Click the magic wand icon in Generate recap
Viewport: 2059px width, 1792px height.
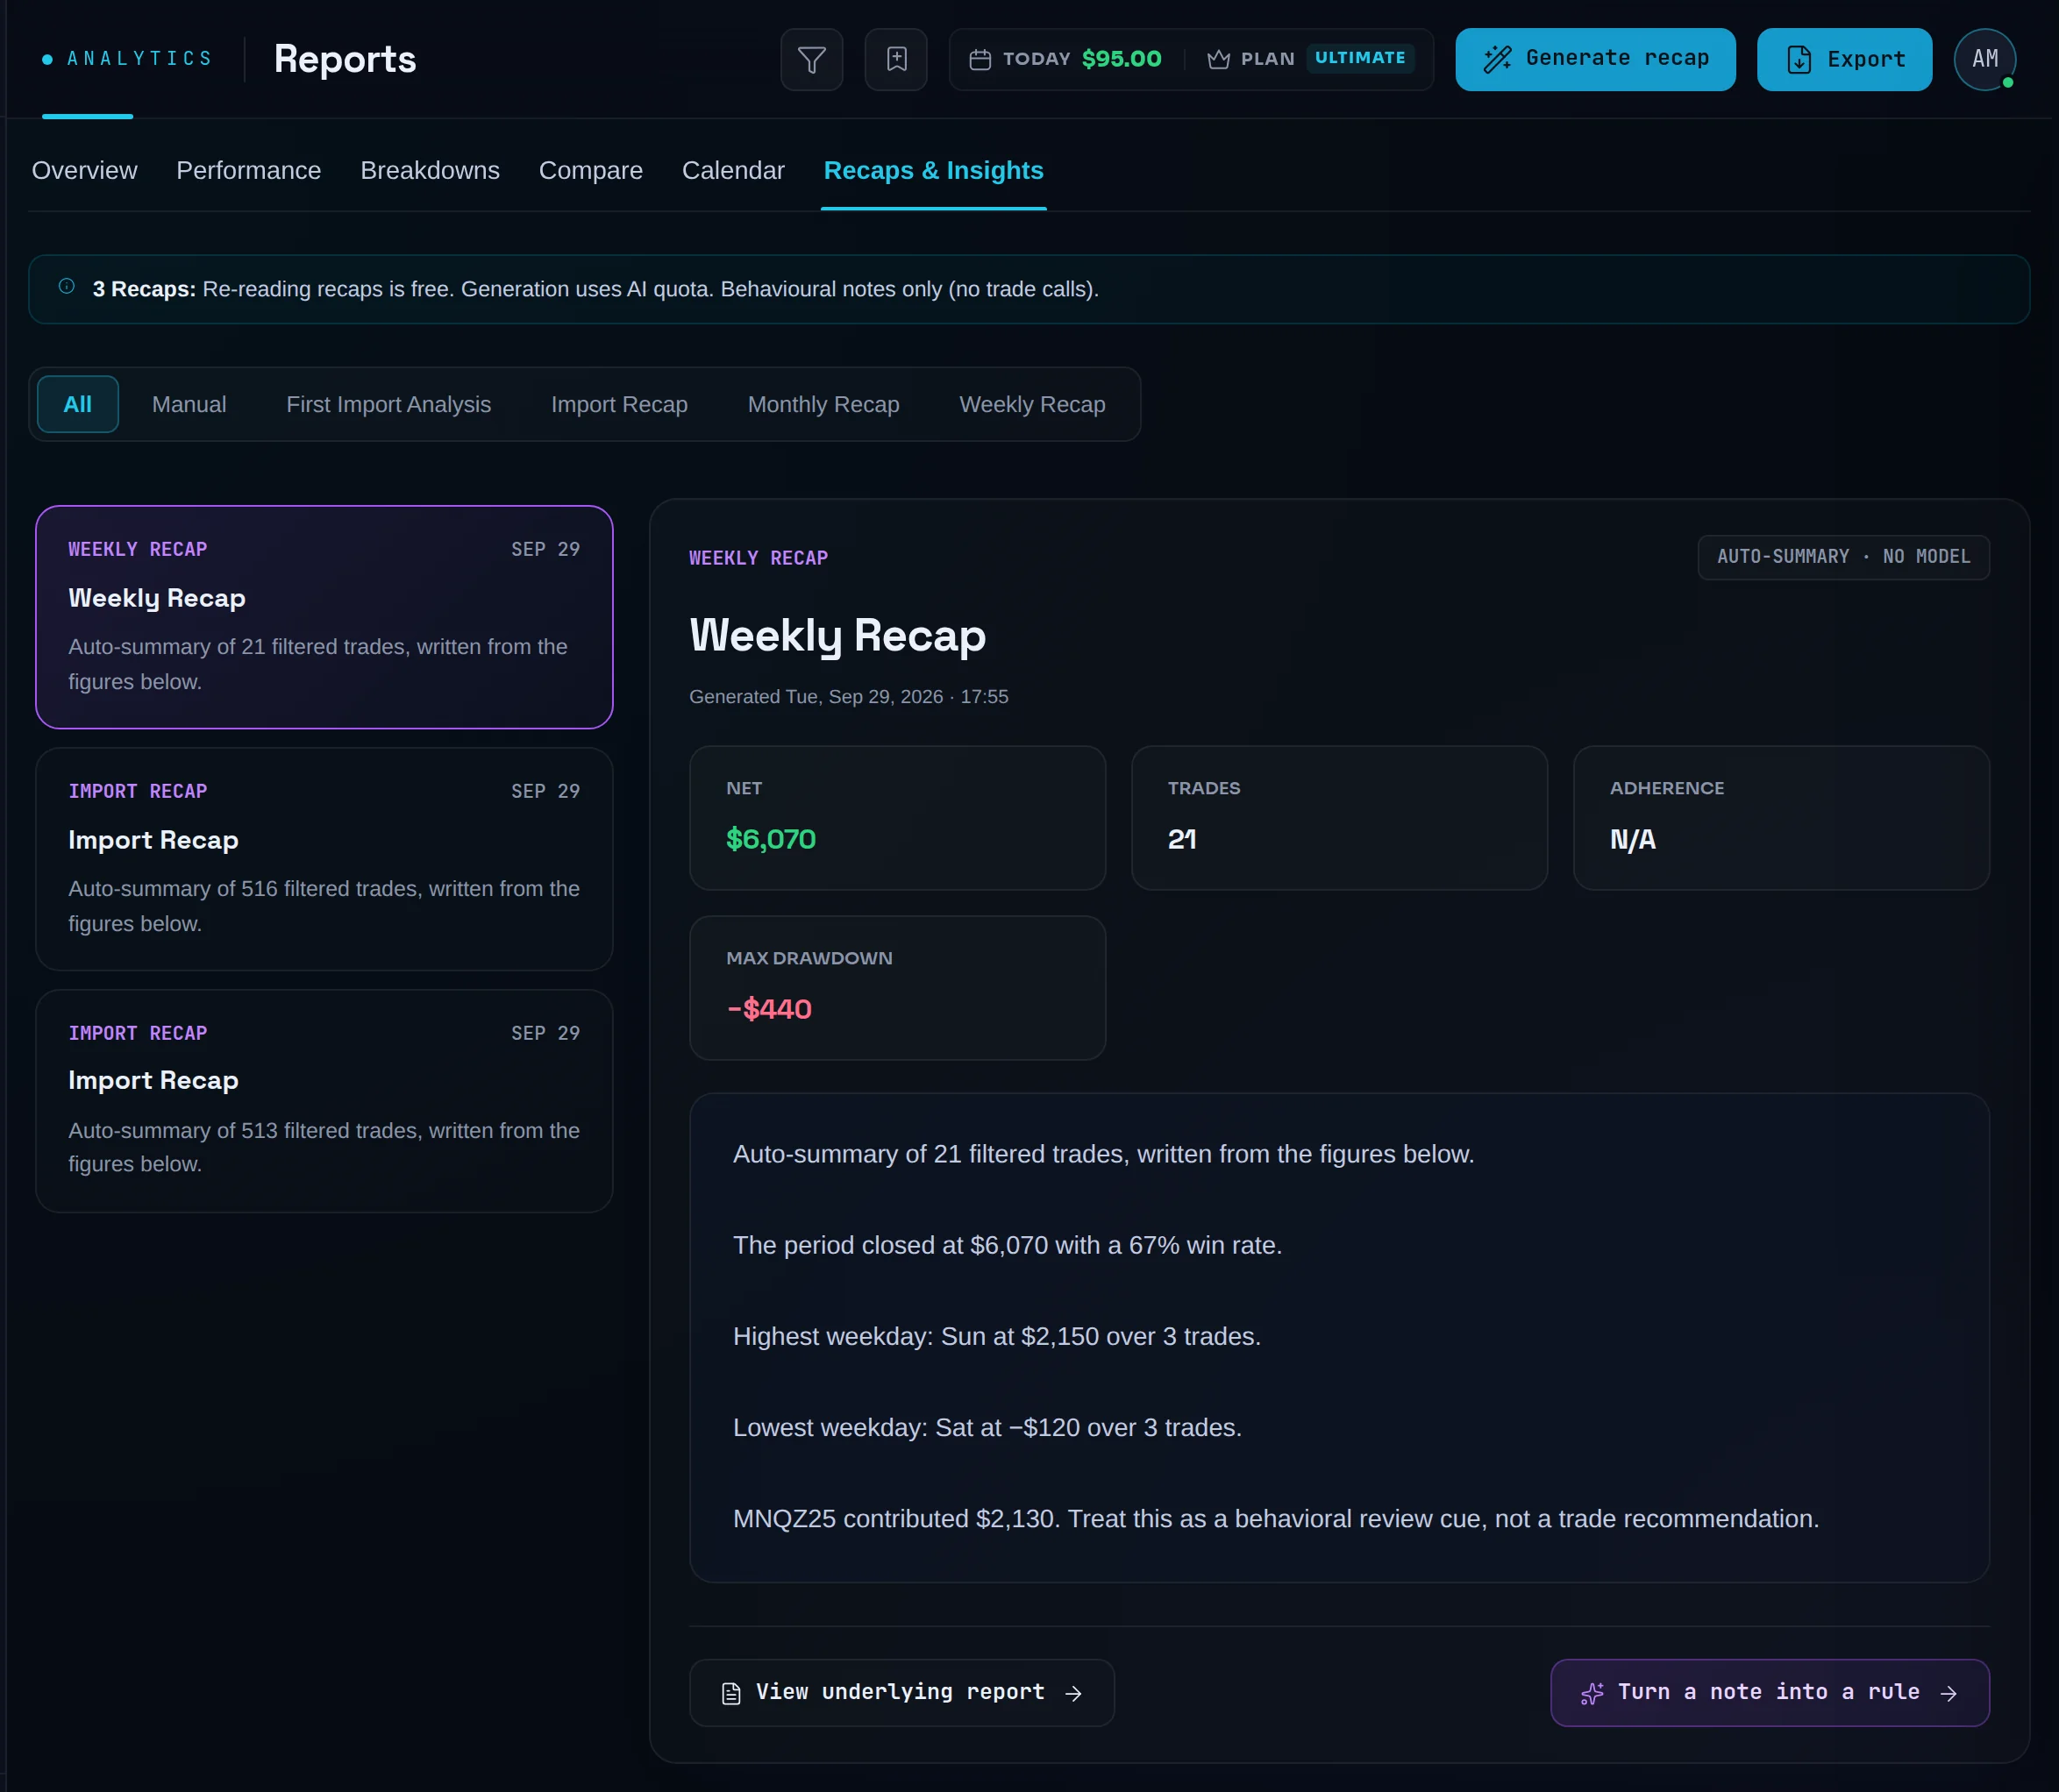(1496, 59)
